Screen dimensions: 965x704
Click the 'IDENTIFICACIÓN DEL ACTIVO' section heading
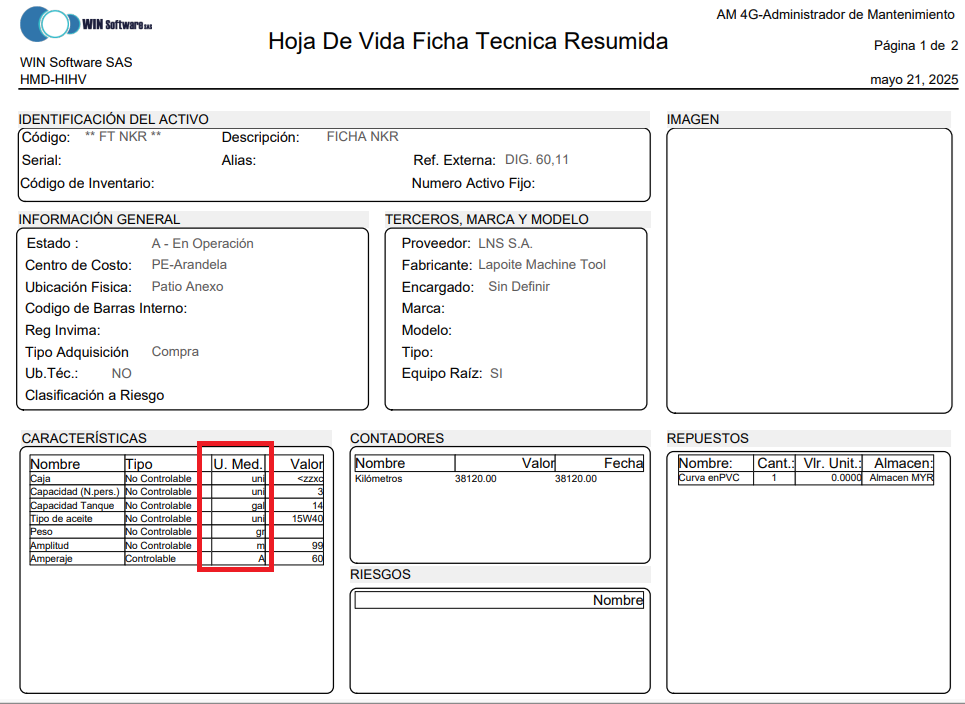[113, 119]
